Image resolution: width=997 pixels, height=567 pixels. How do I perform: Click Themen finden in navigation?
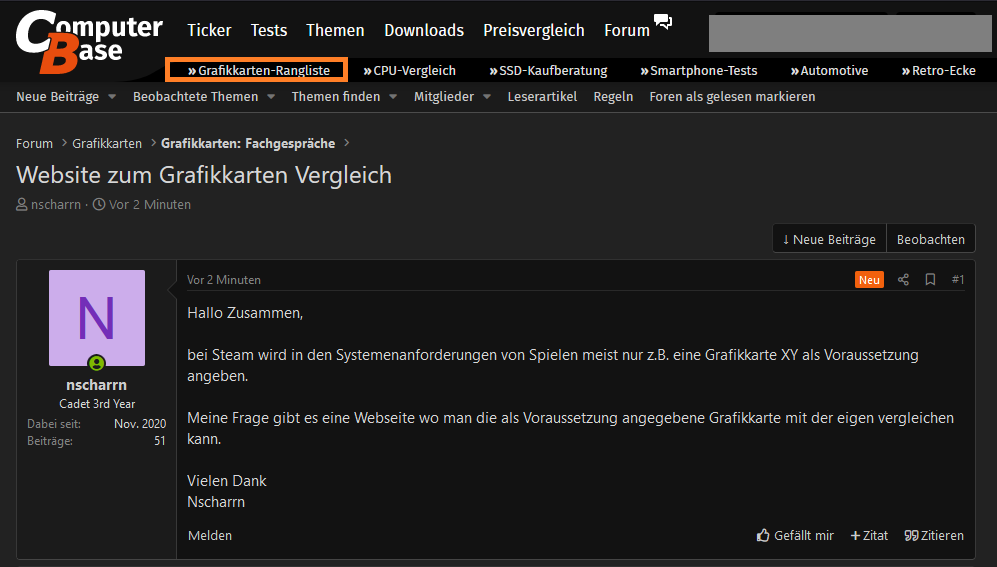point(336,97)
